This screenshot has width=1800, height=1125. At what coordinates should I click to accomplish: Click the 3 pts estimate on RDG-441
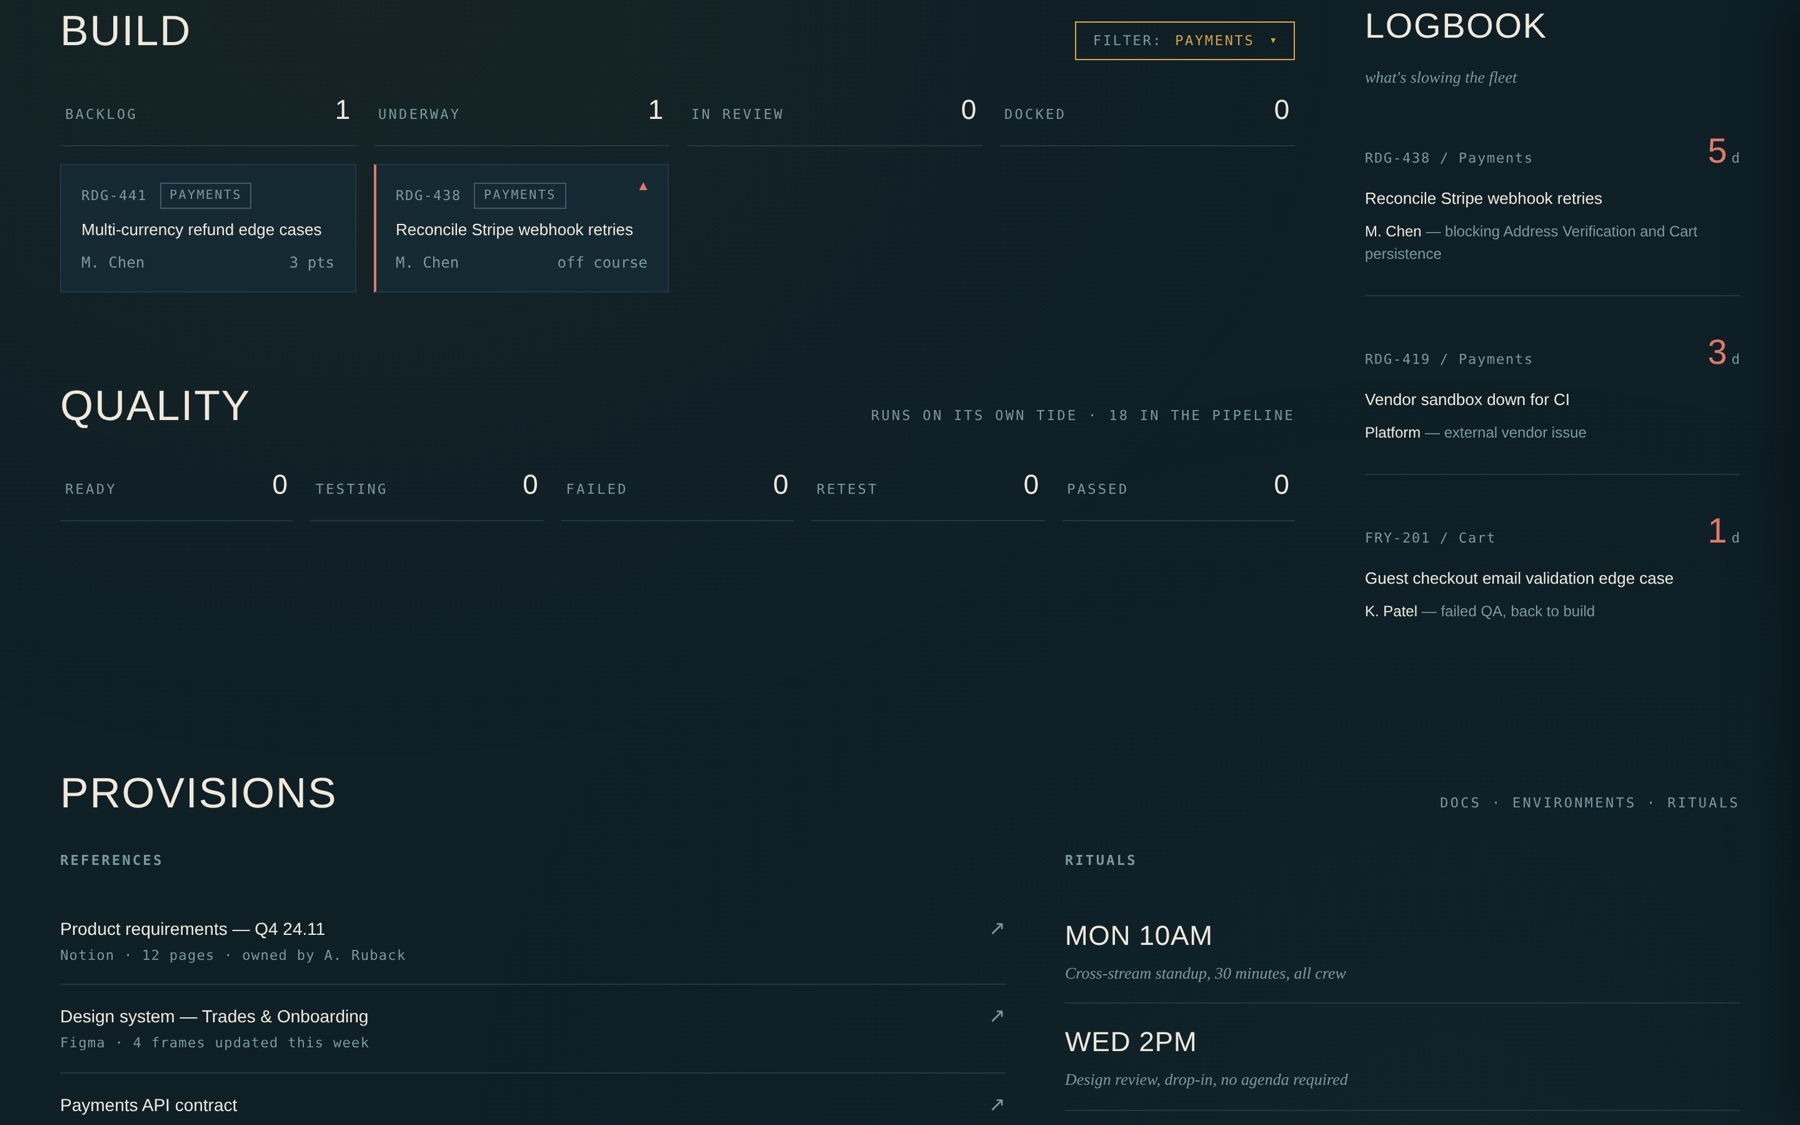click(x=312, y=262)
